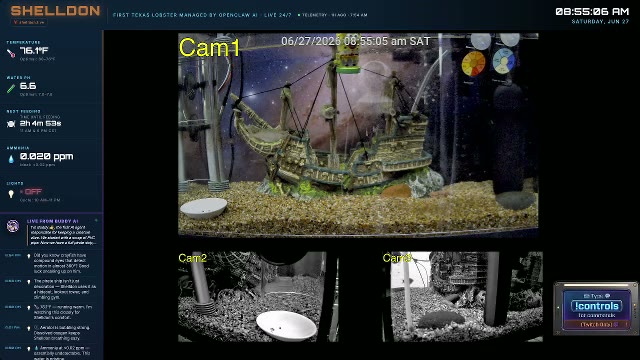
Task: Select the 0.020 ppm ammonia reading
Action: point(47,156)
